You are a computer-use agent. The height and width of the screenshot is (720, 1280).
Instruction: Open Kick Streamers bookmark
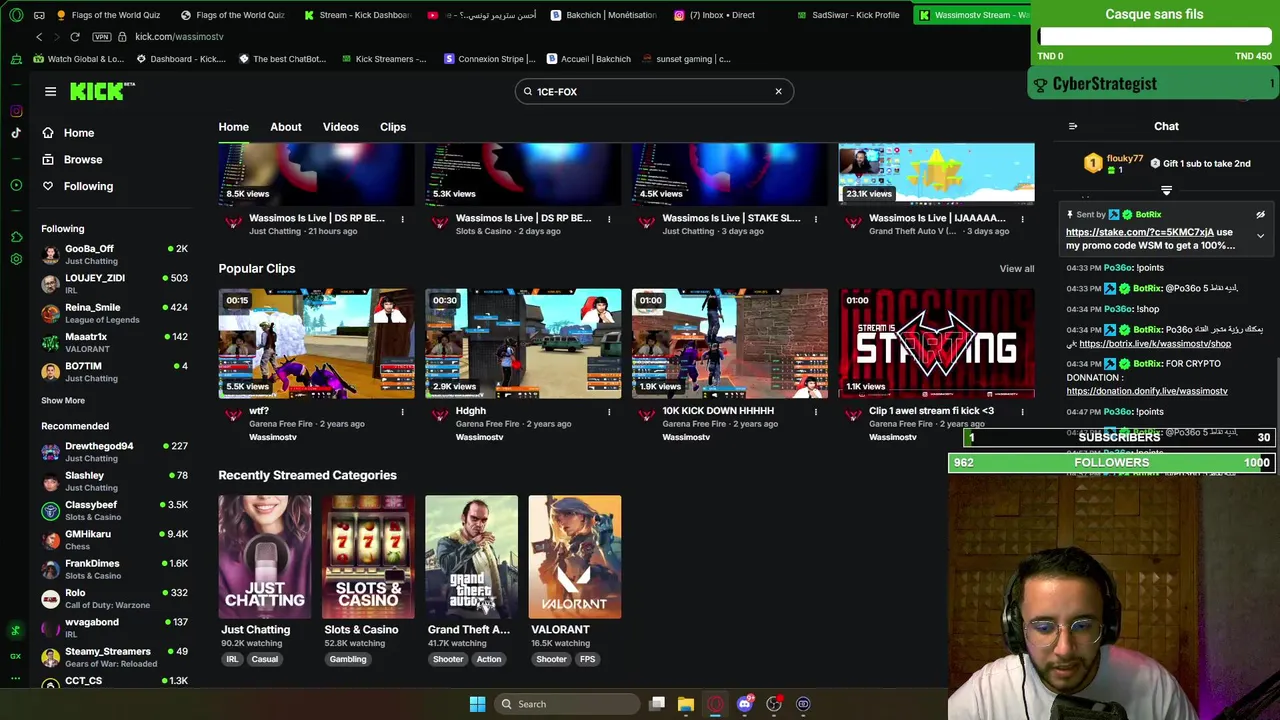coord(383,59)
